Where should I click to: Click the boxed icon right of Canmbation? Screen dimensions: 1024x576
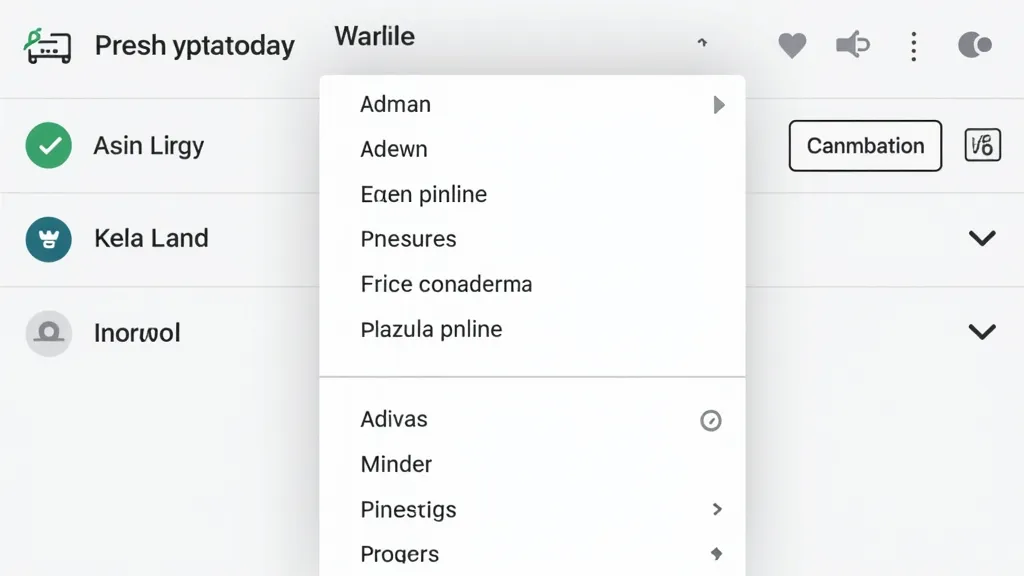(x=982, y=146)
